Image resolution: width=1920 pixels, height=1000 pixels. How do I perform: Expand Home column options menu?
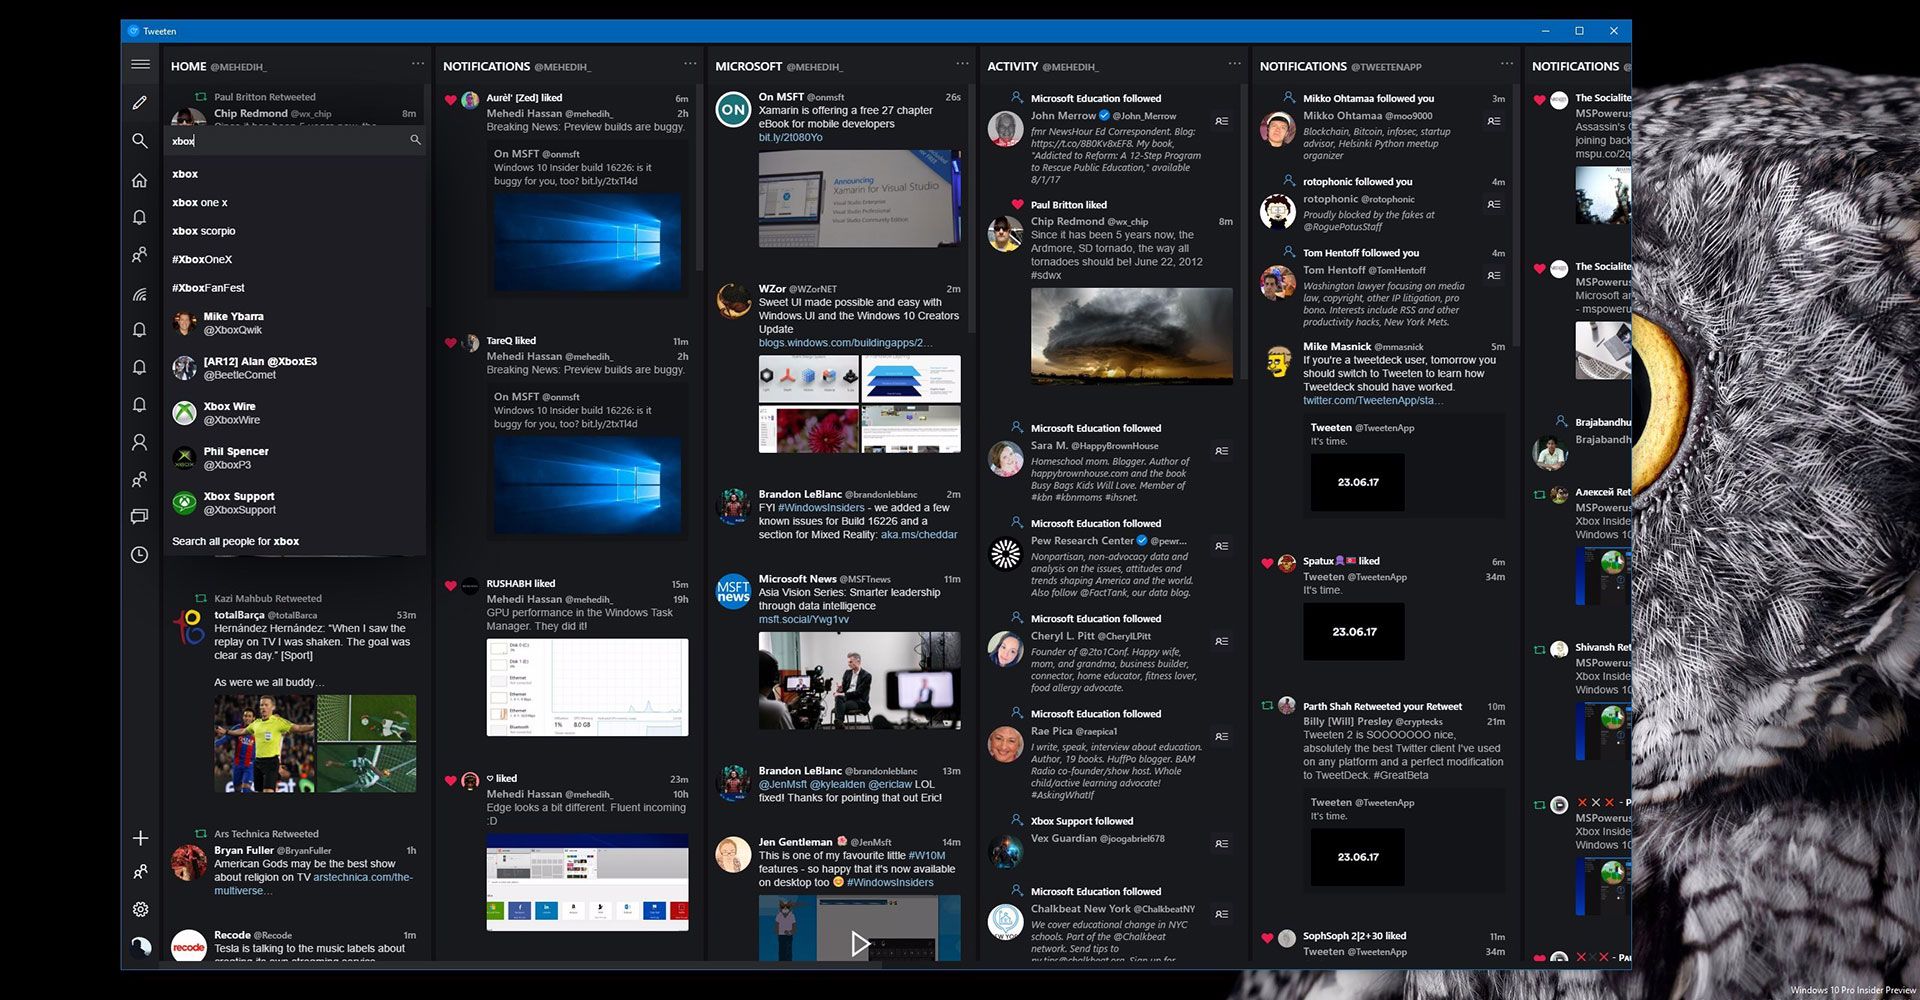click(x=418, y=64)
